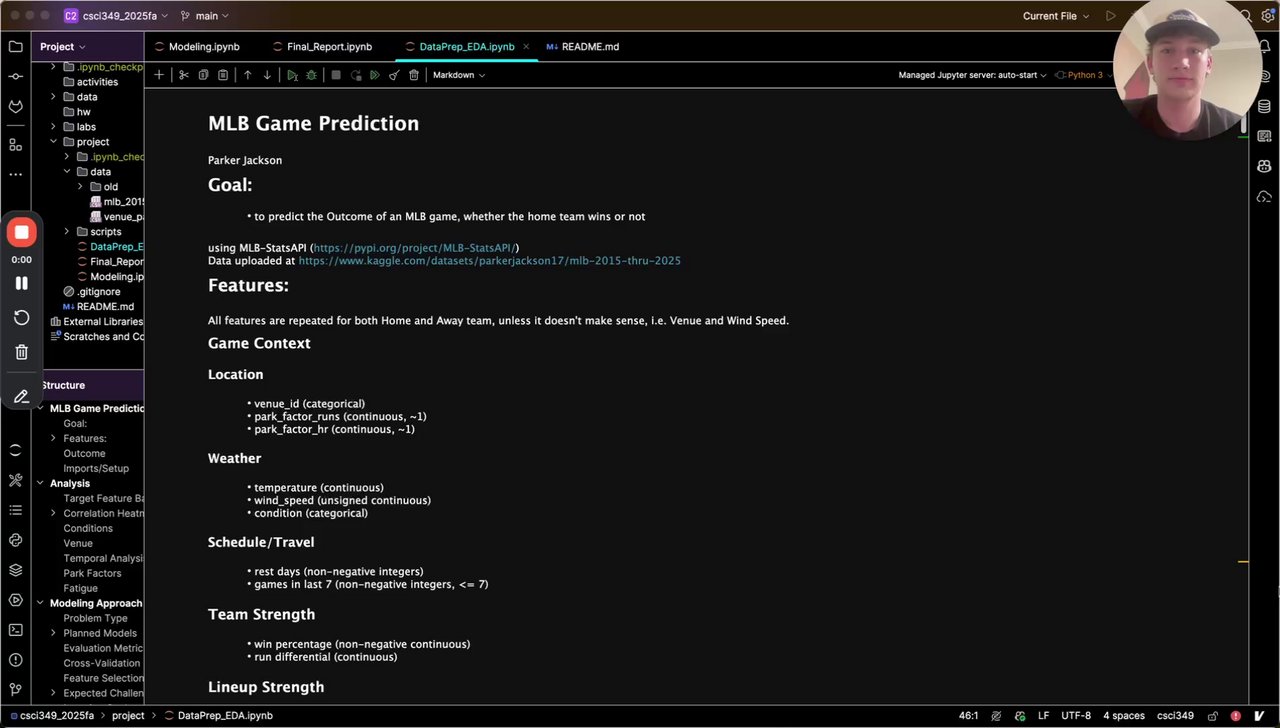The image size is (1280, 728).
Task: Open the Kaggle dataset link
Action: point(489,261)
